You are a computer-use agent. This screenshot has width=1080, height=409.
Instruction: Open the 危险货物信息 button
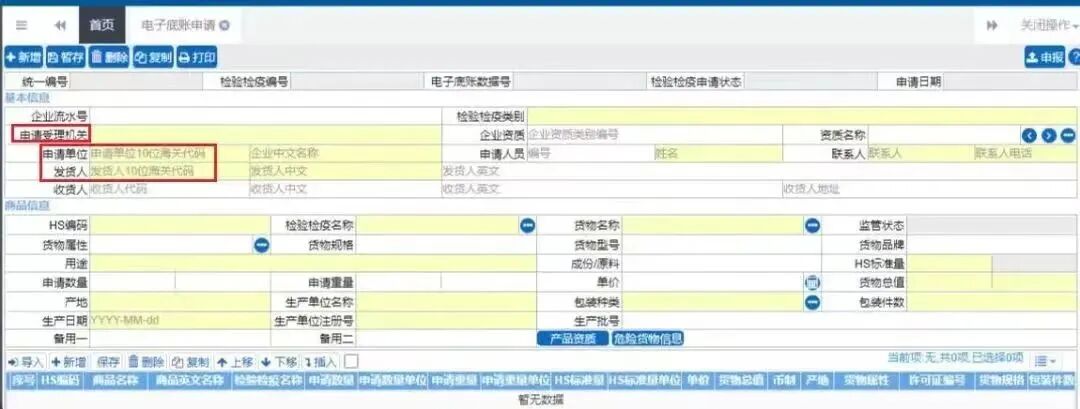(x=647, y=338)
